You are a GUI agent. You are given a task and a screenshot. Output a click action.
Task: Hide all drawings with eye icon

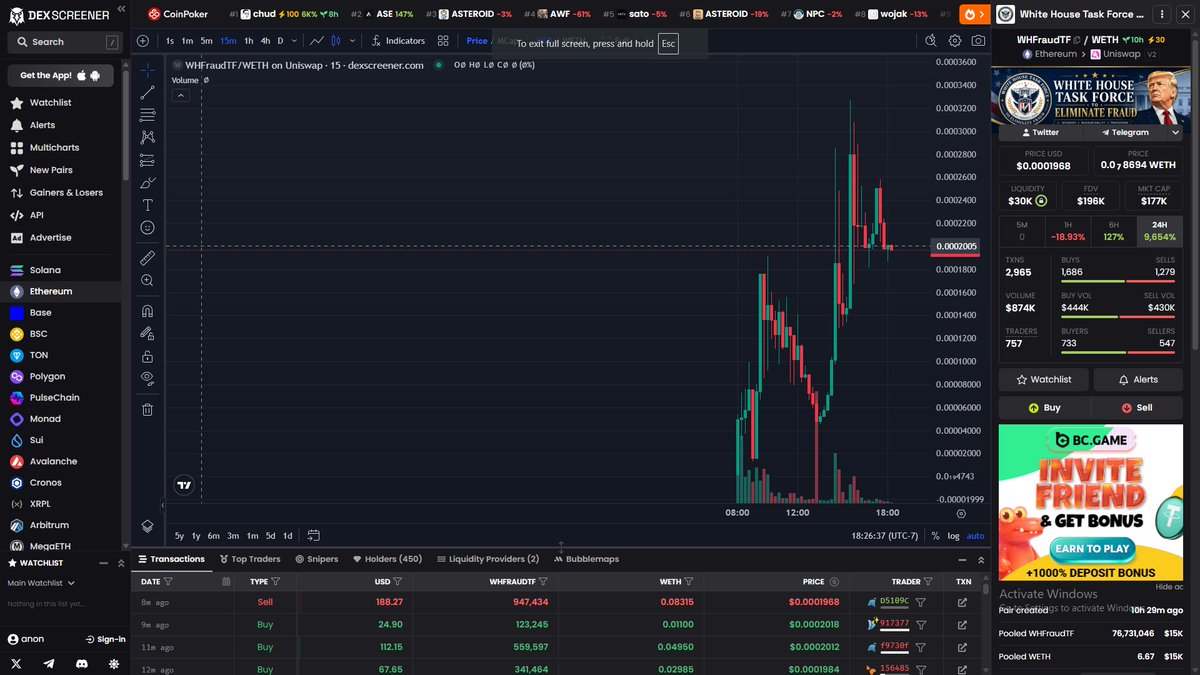[147, 378]
